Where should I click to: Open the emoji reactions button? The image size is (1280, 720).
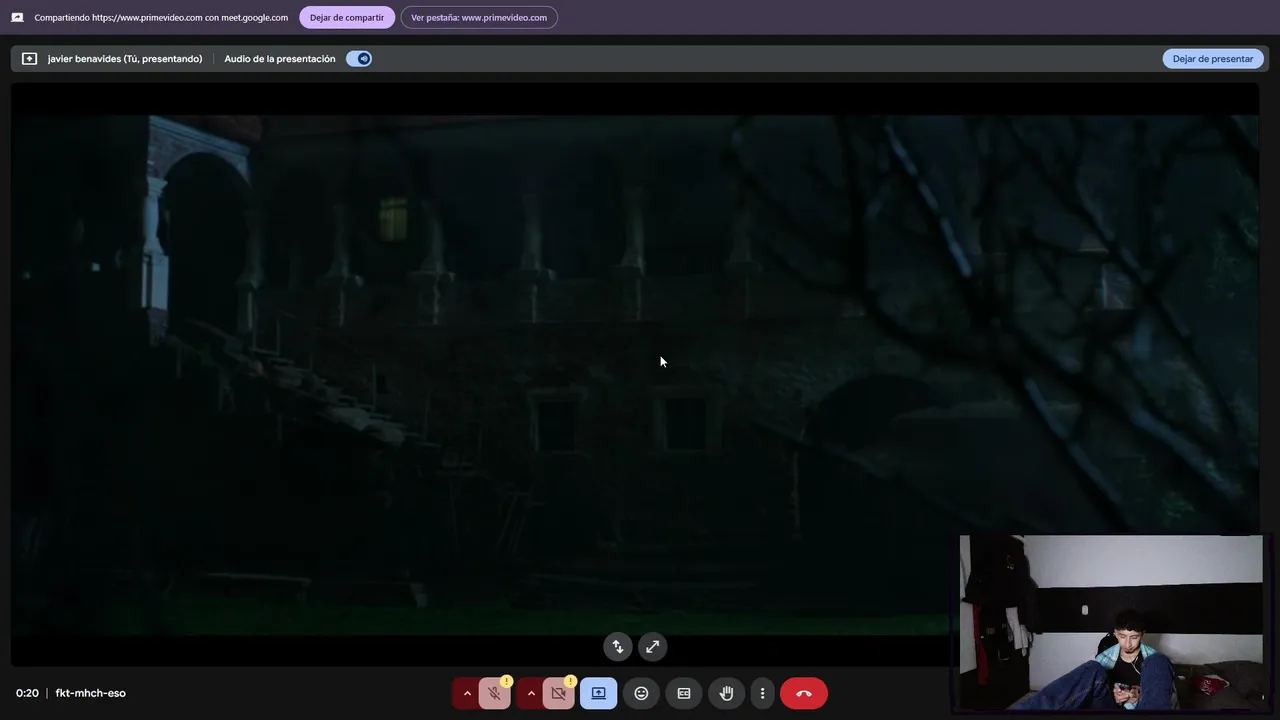pos(641,693)
